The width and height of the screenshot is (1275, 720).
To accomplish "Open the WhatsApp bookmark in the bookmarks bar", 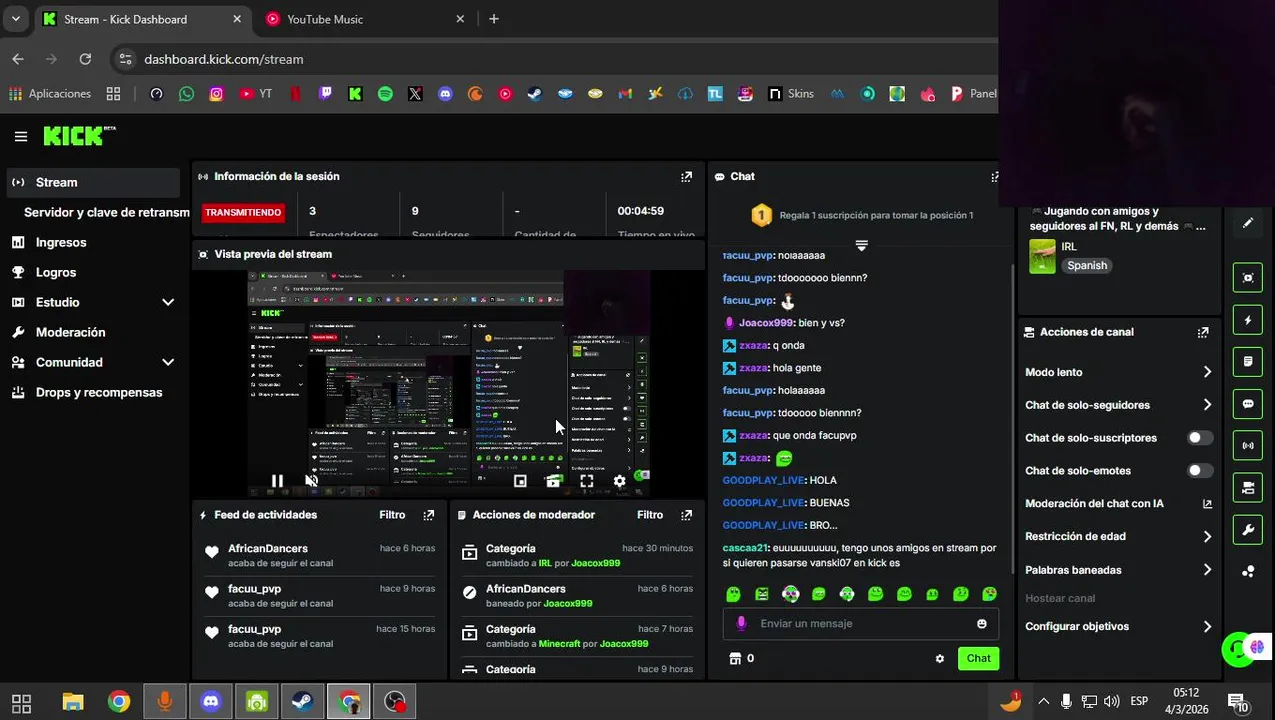I will 186,94.
